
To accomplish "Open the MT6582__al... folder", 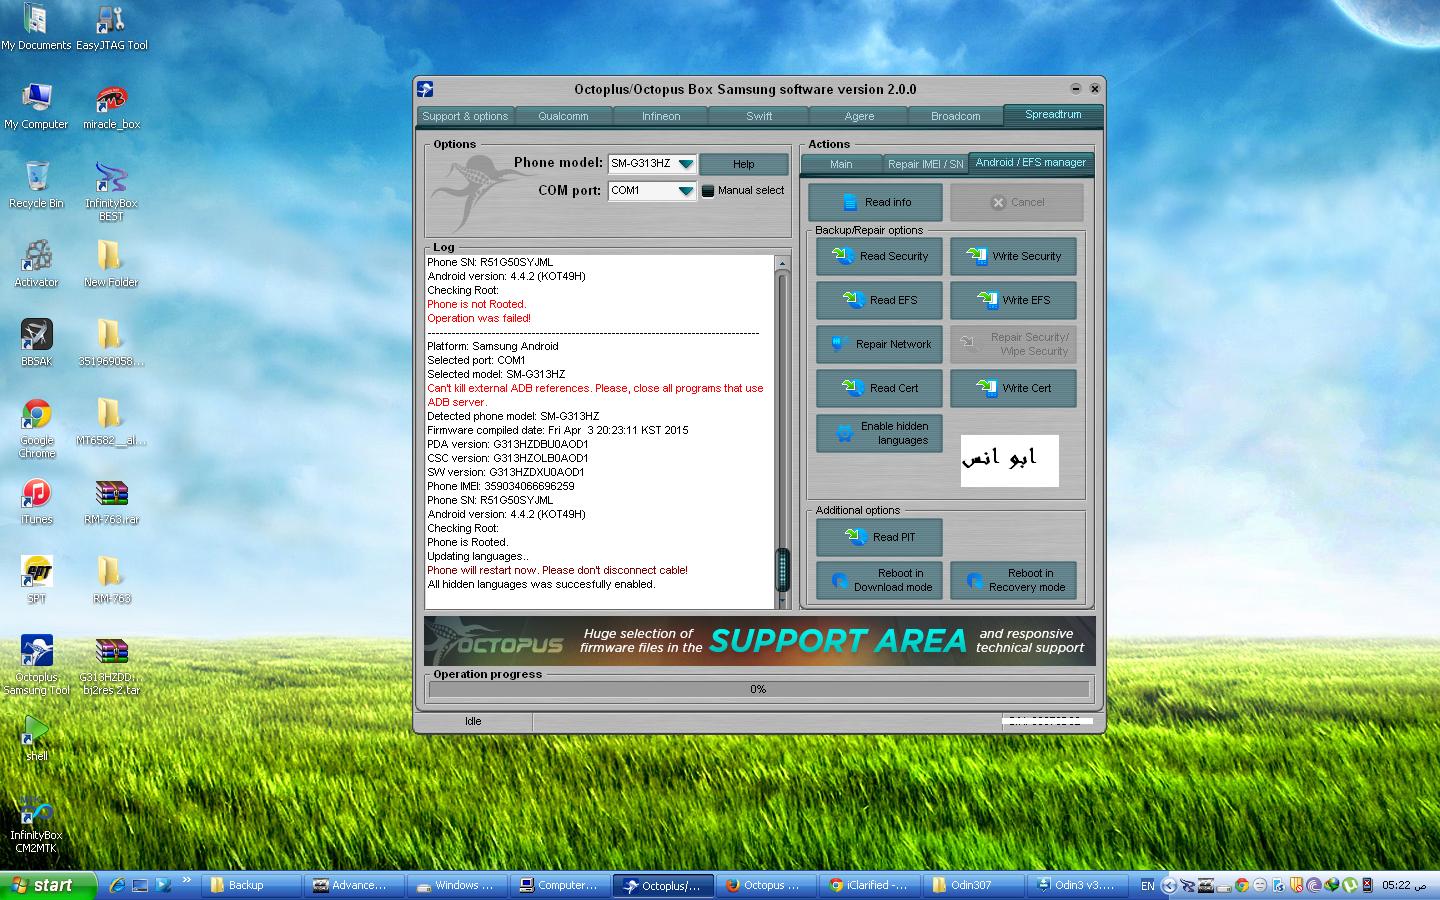I will pyautogui.click(x=111, y=422).
